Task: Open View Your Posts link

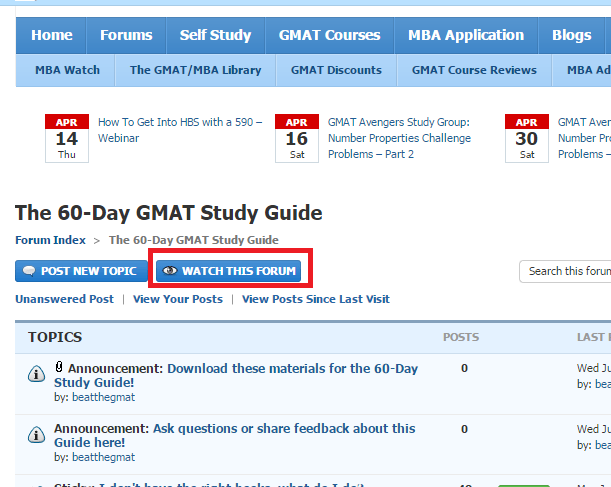Action: [x=178, y=299]
